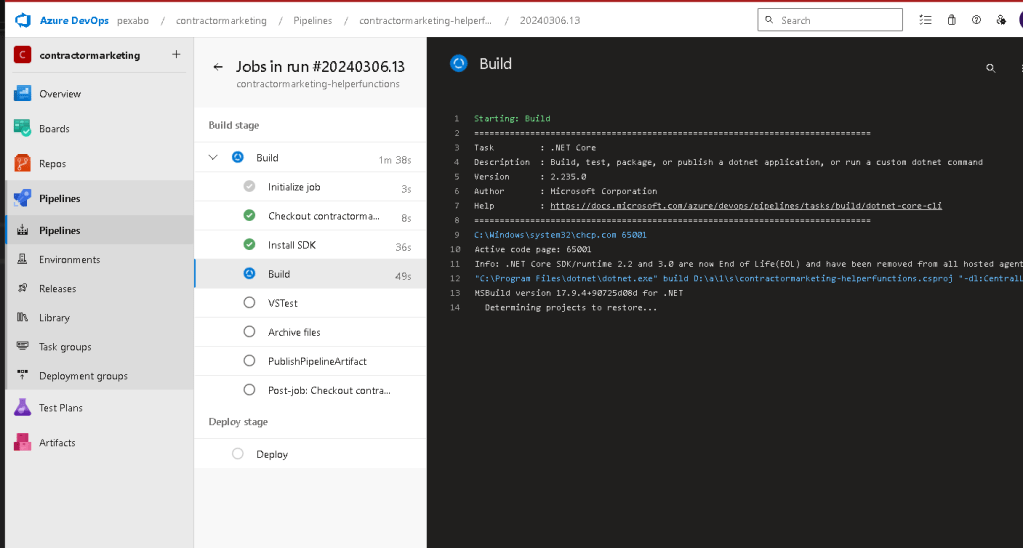Click the Initialize job grey check icon

(249, 187)
